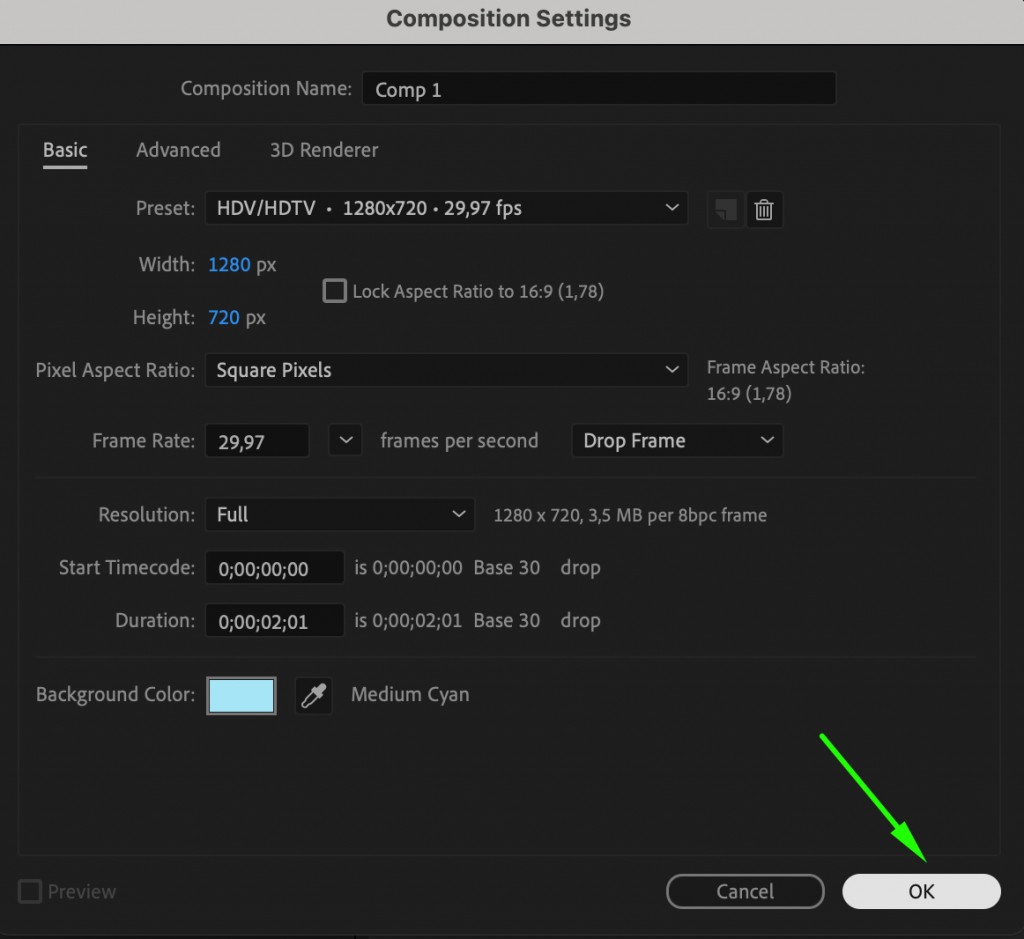Select the Start Timecode field
The image size is (1024, 939).
(274, 567)
